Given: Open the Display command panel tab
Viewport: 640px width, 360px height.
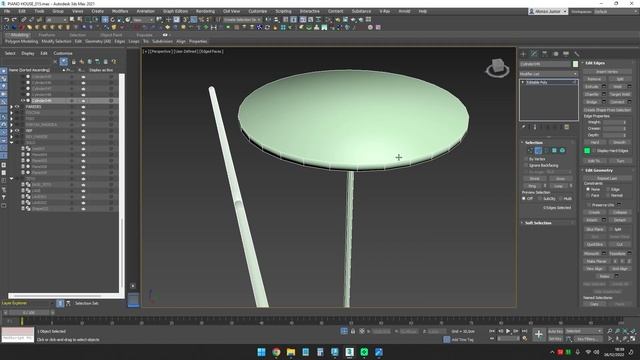Looking at the screenshot, I should (566, 53).
